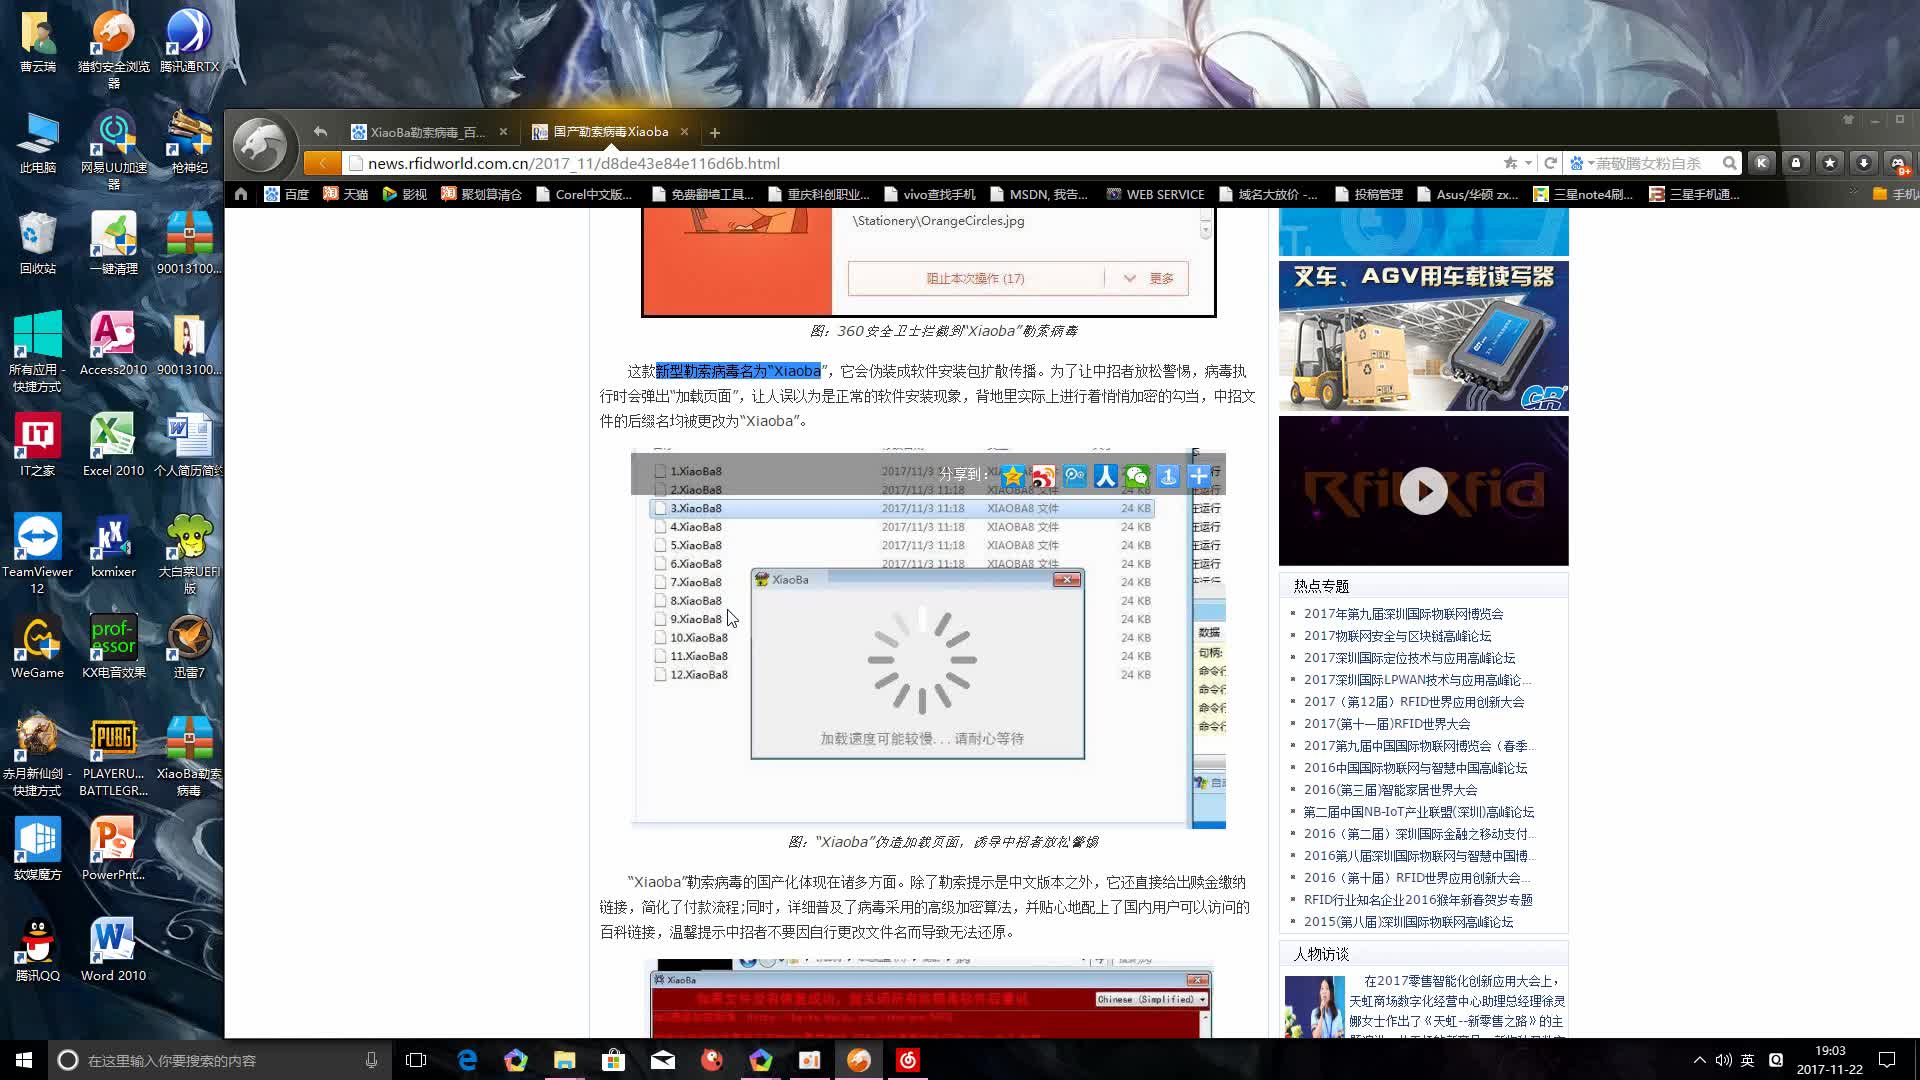The height and width of the screenshot is (1080, 1920).
Task: Open the bookmark star dropdown arrow
Action: [1528, 163]
